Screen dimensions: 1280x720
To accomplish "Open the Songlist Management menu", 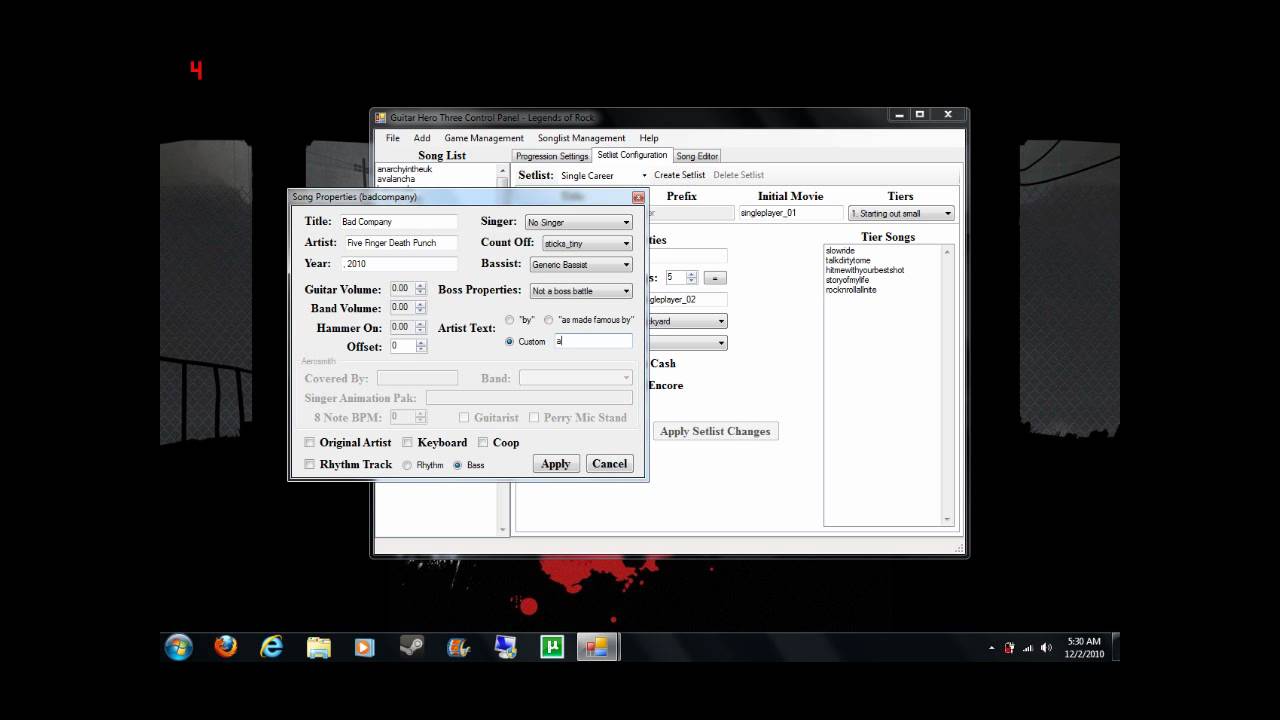I will point(581,138).
